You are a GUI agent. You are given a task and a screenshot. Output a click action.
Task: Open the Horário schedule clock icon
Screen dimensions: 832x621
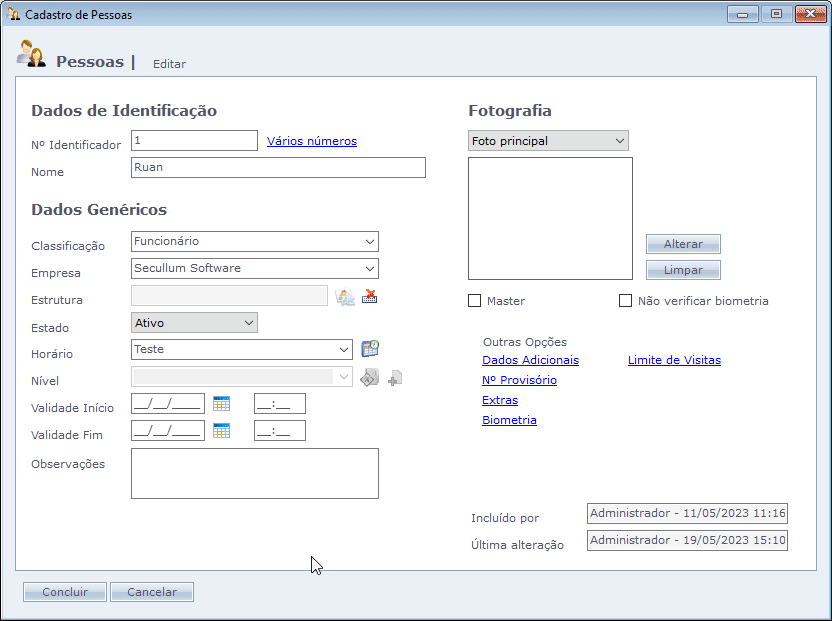point(370,349)
